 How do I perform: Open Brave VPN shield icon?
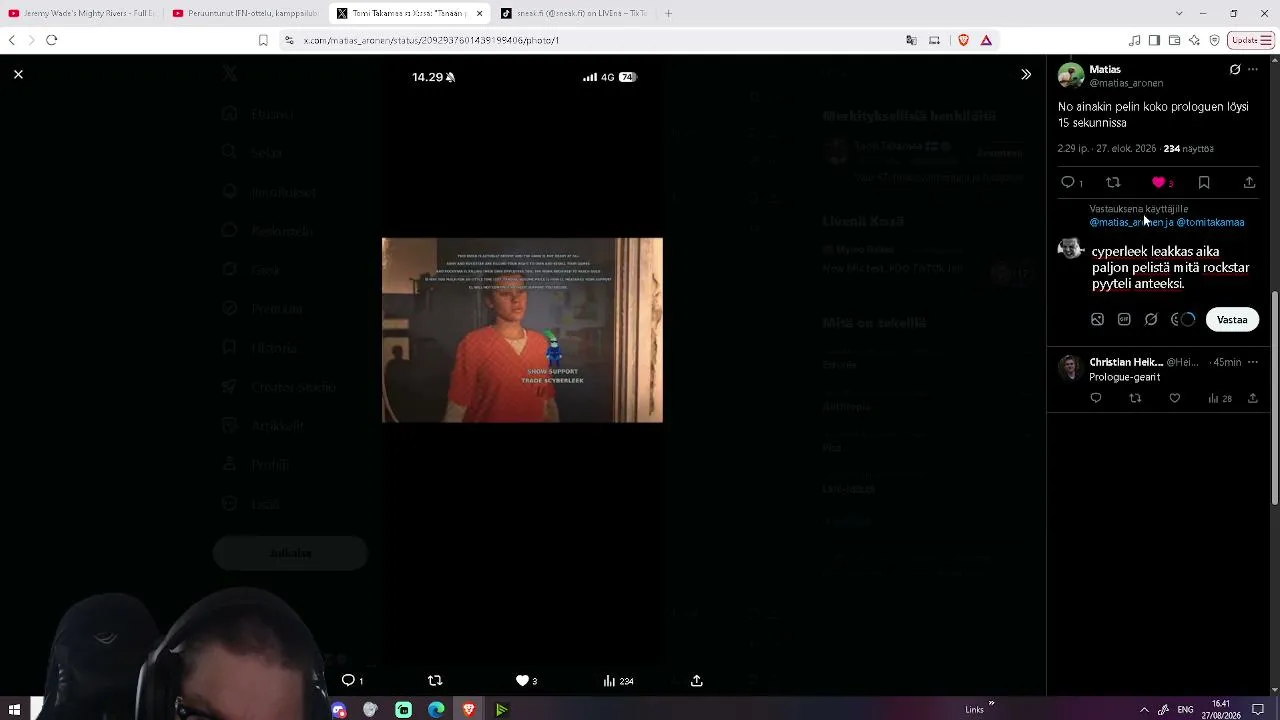coord(1214,40)
